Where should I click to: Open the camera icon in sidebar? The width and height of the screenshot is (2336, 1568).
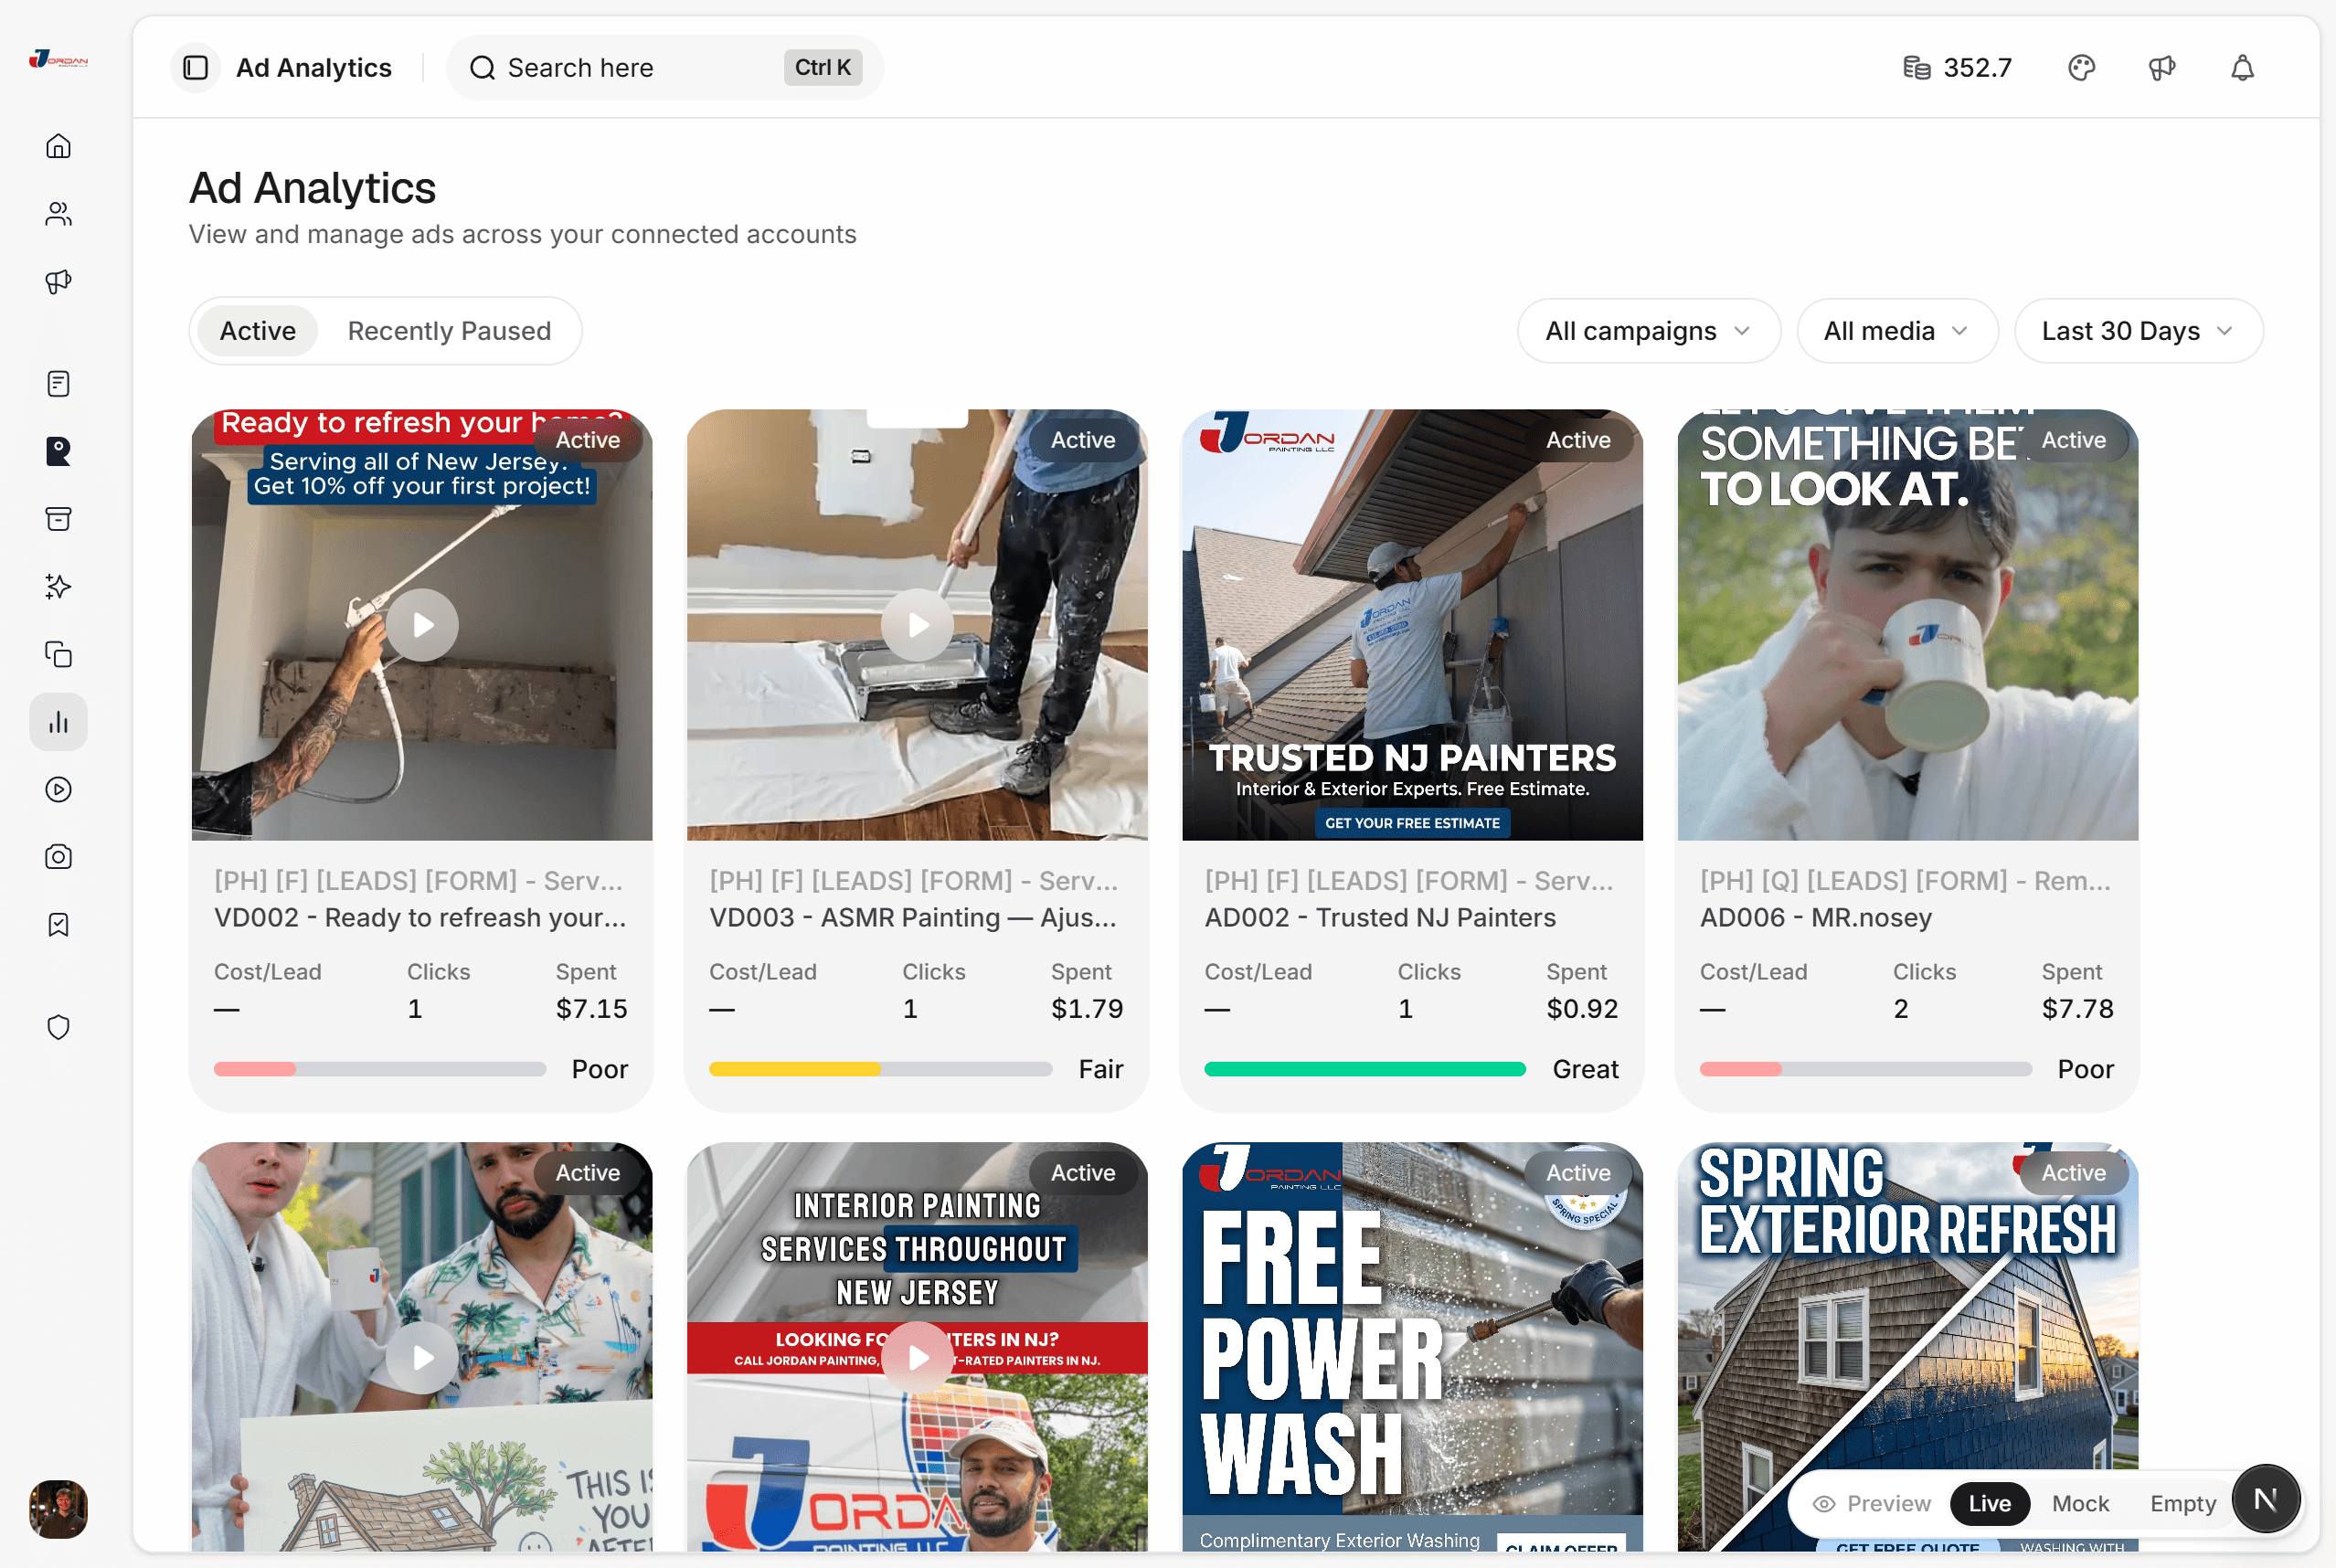pyautogui.click(x=58, y=857)
